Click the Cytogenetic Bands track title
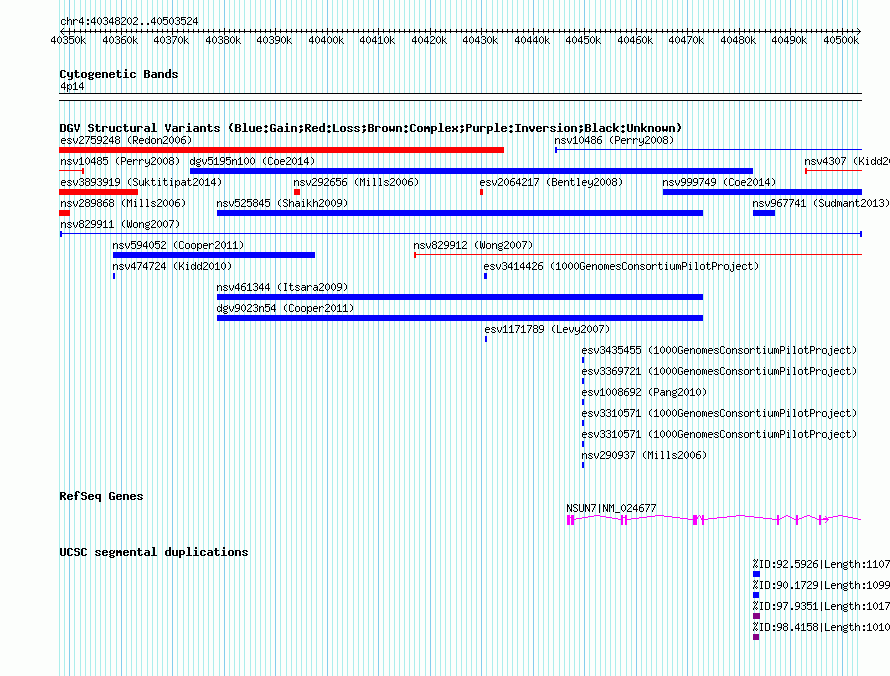The width and height of the screenshot is (890, 676). (119, 74)
